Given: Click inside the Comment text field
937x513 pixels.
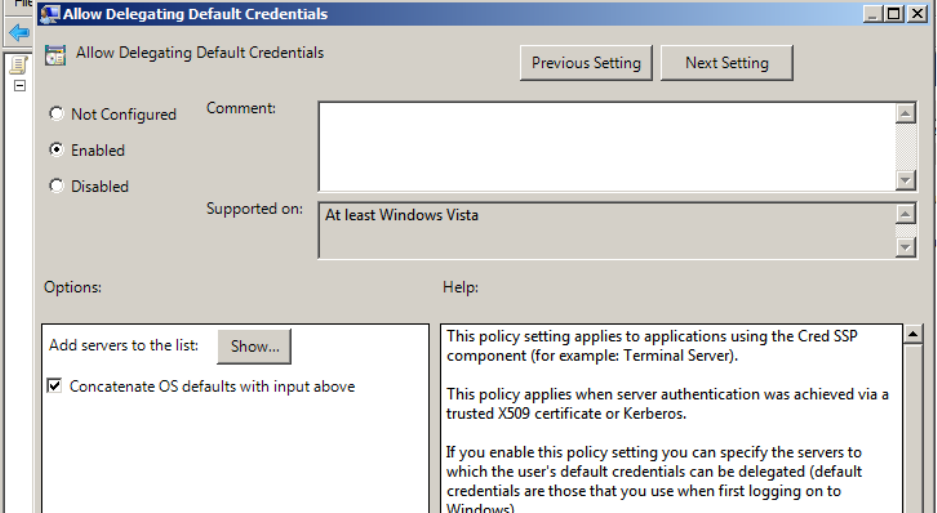Looking at the screenshot, I should coord(606,146).
